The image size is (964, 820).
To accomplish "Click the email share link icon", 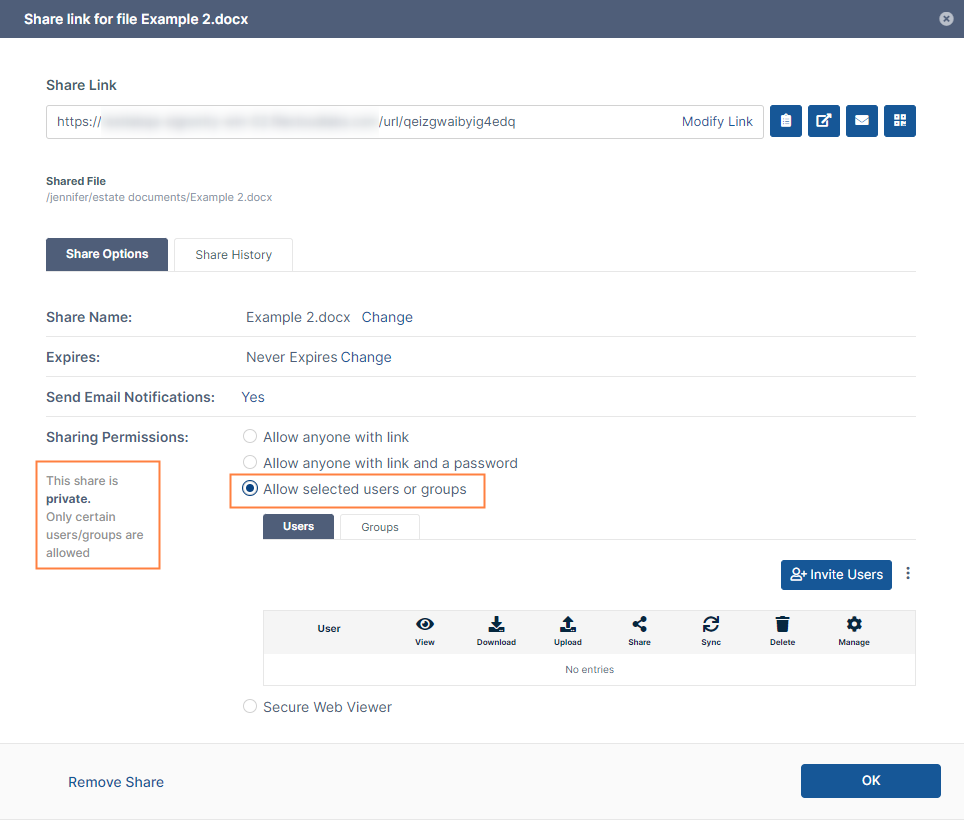I will click(861, 121).
